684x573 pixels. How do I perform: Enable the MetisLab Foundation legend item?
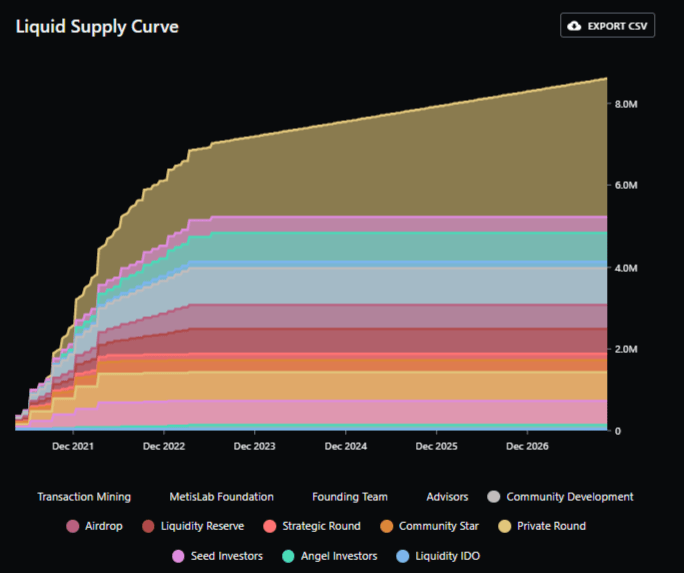(x=222, y=497)
